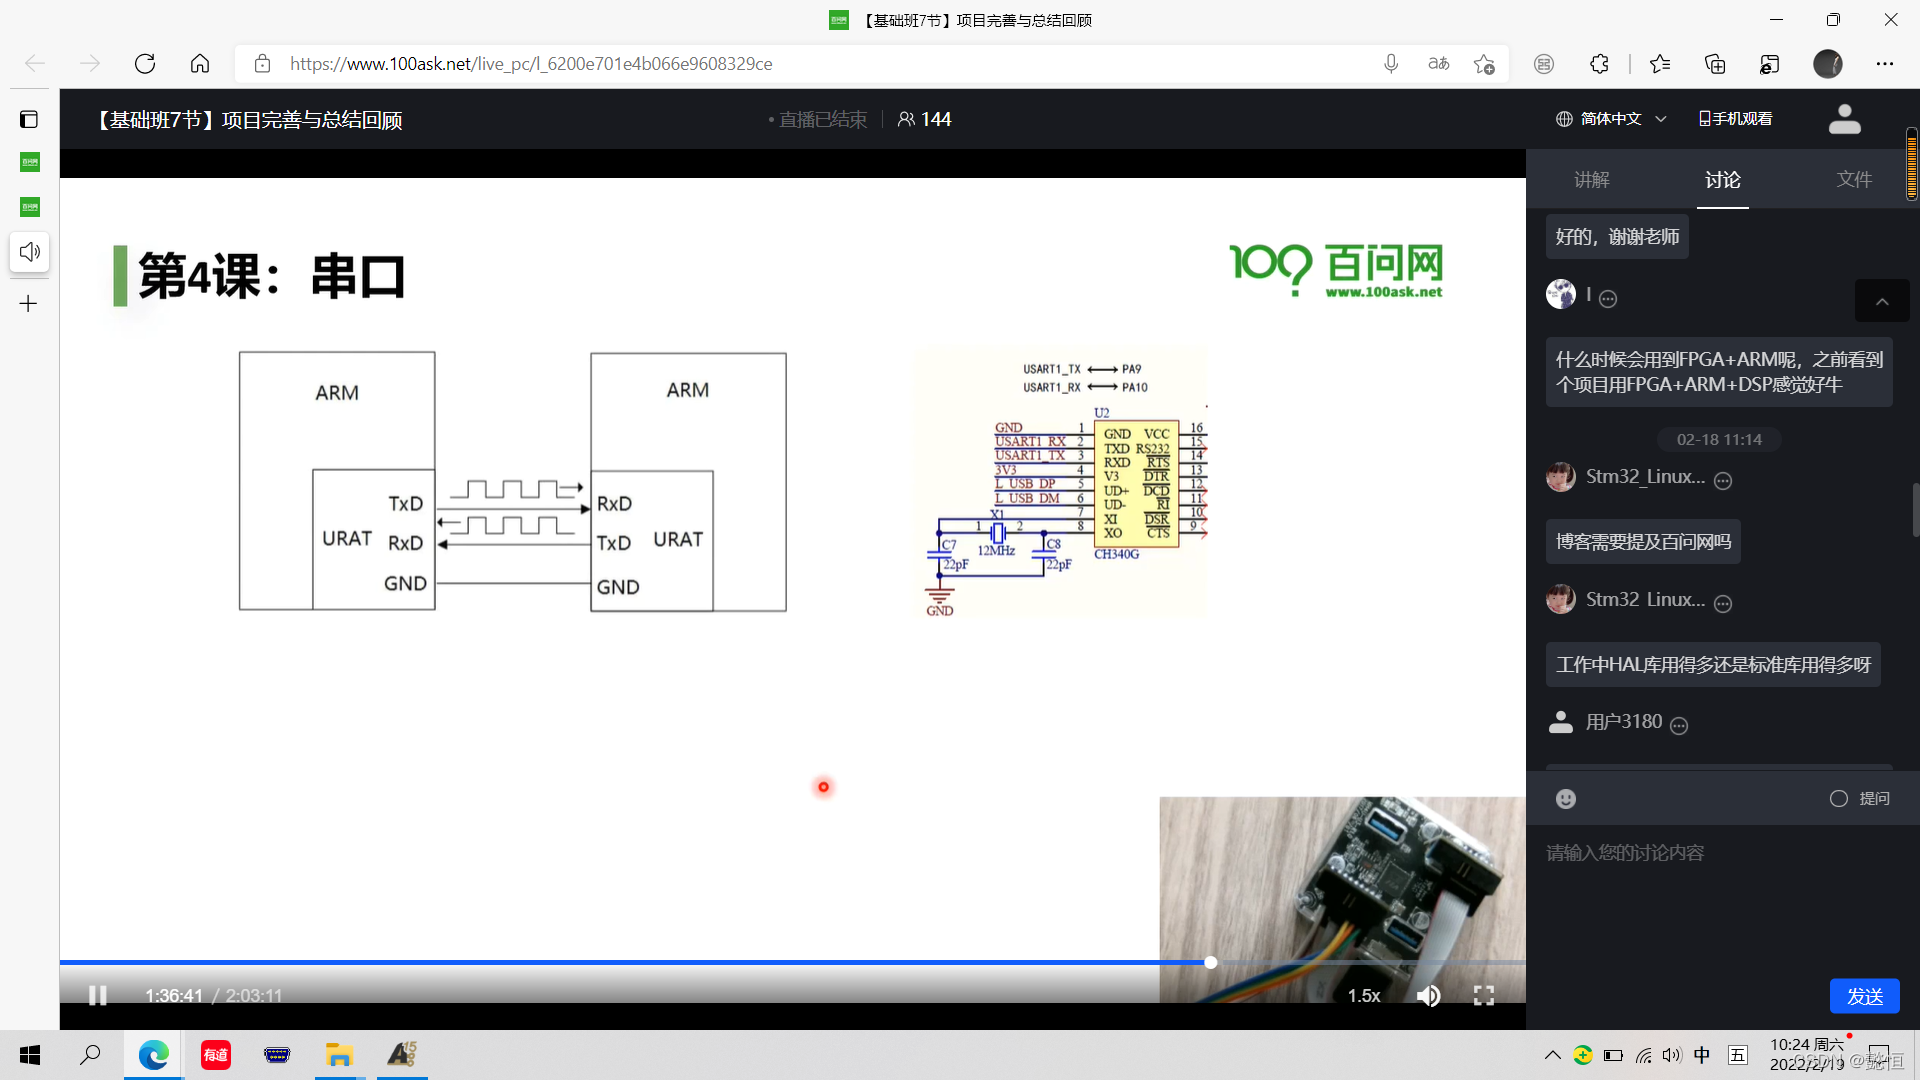Open options next to 用户3180

[x=1679, y=726]
